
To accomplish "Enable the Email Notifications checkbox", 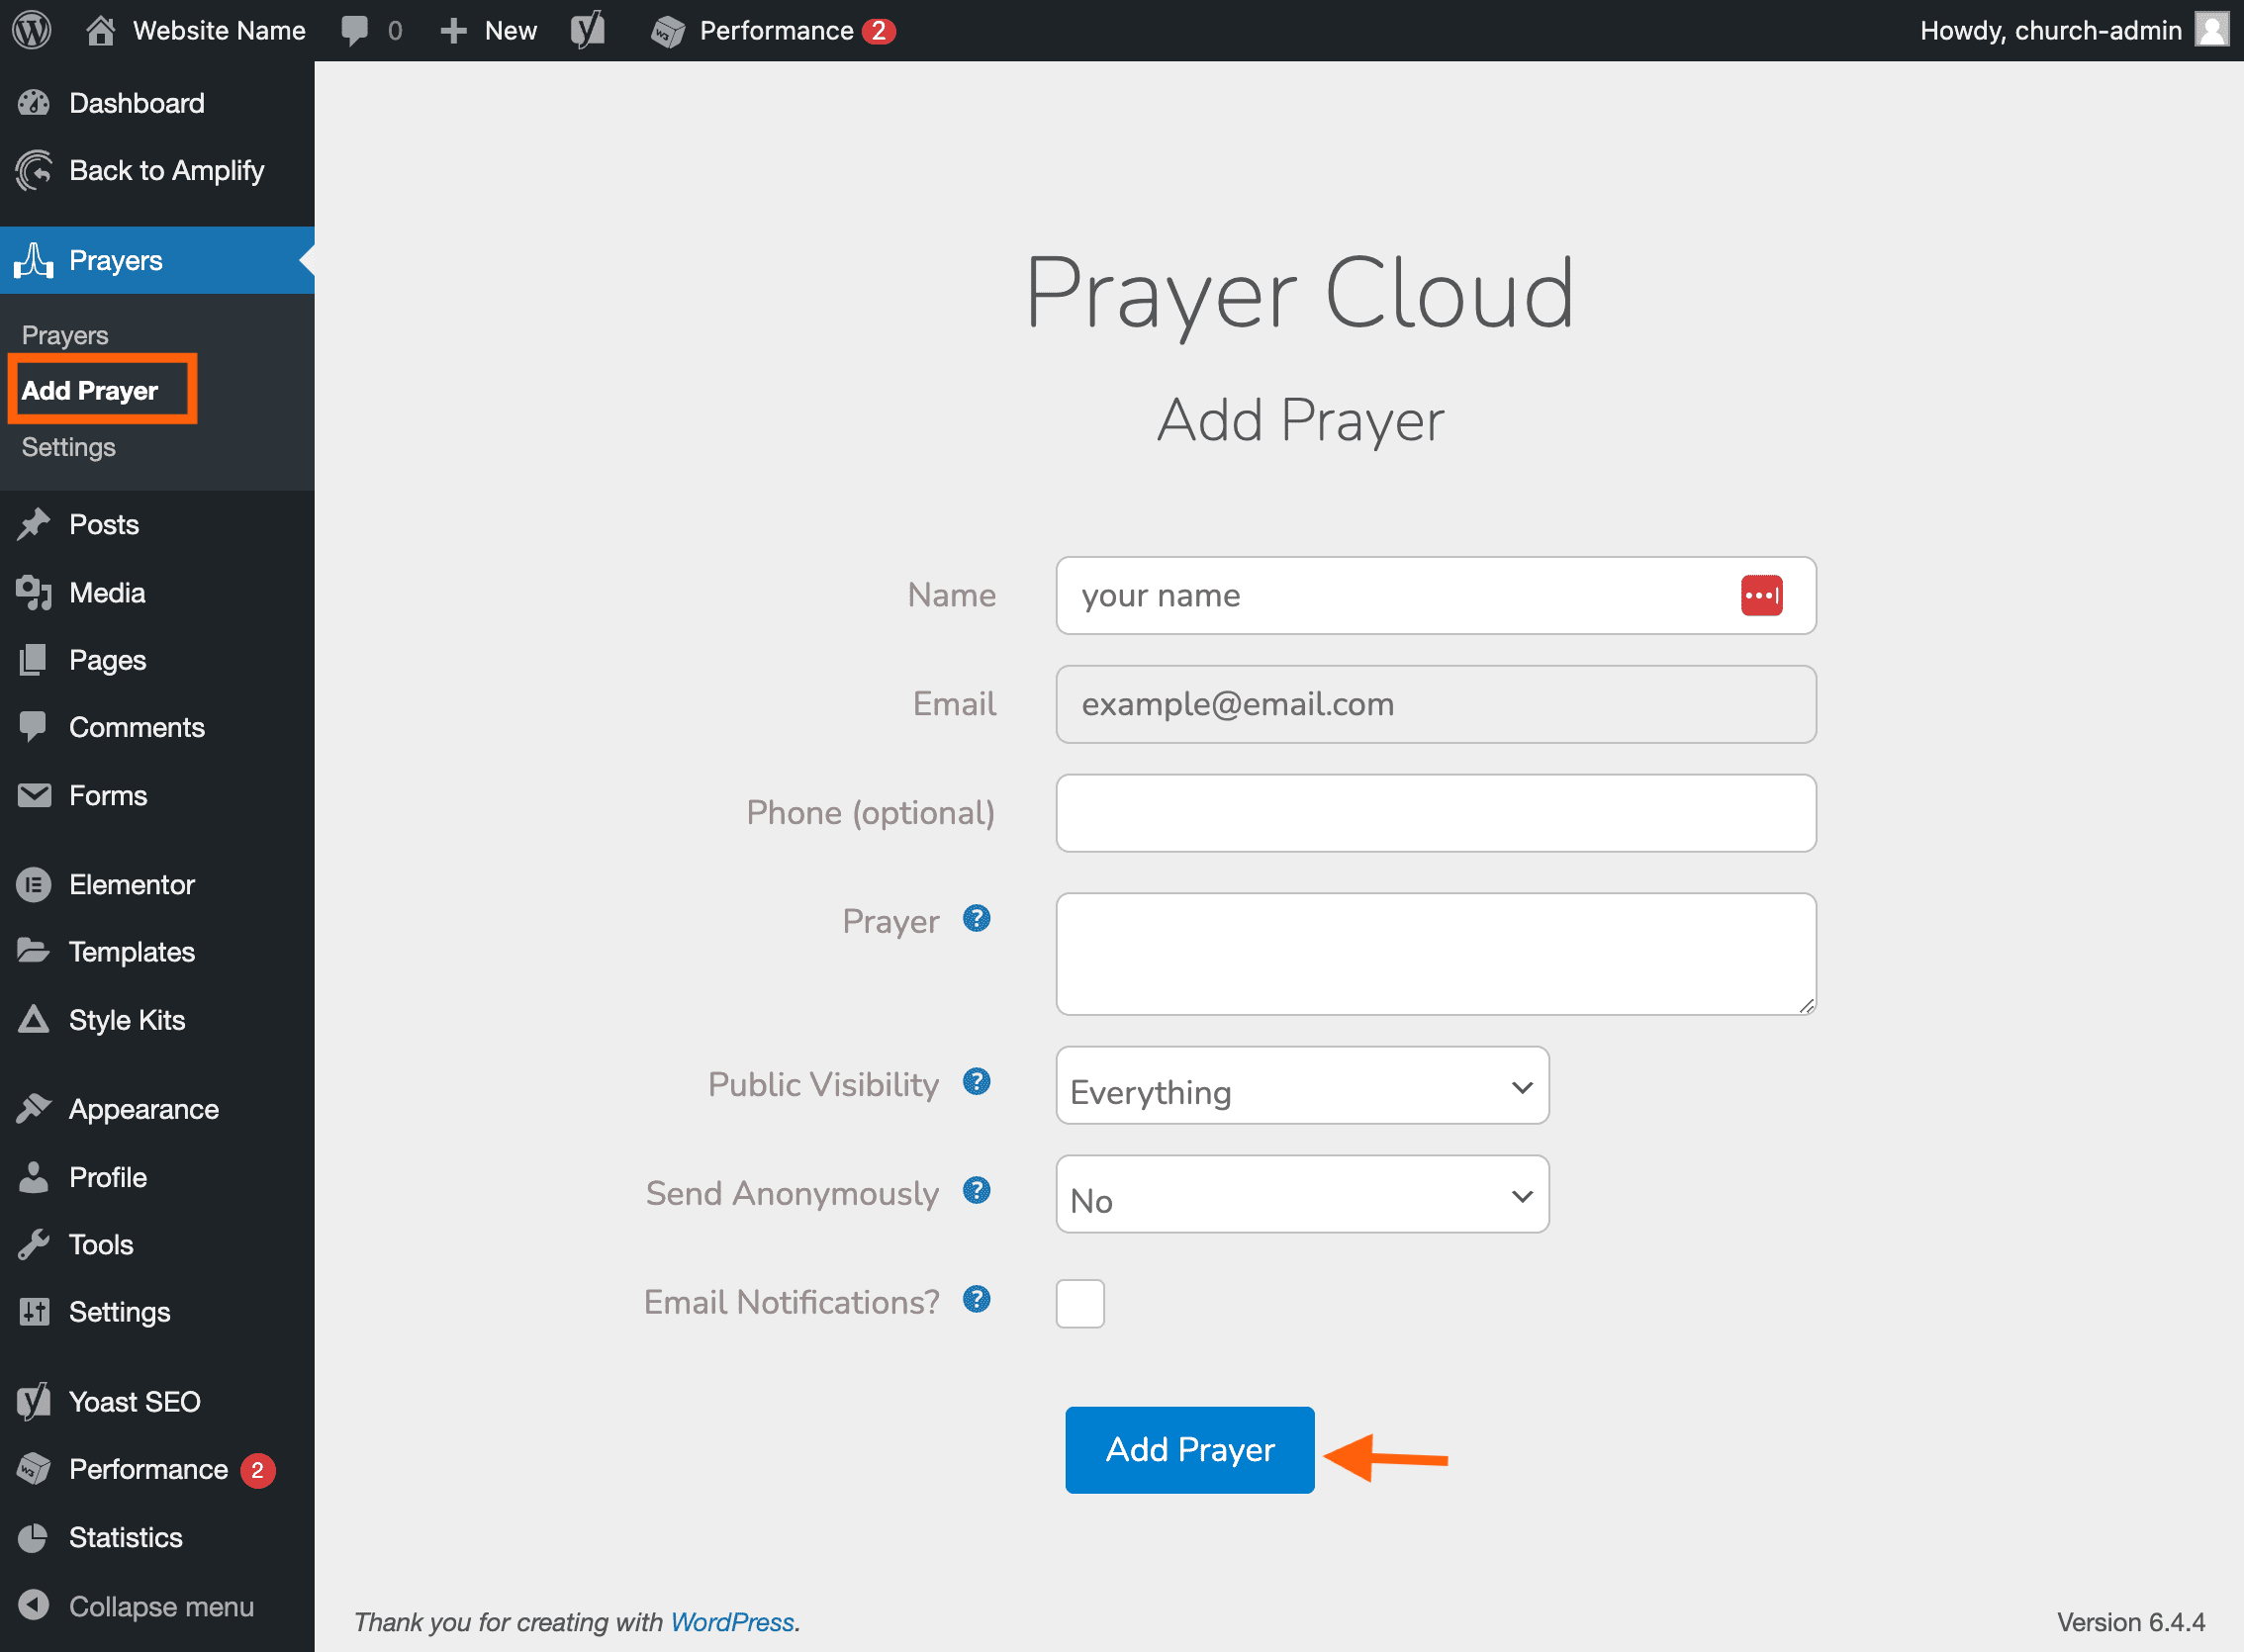I will [1080, 1303].
